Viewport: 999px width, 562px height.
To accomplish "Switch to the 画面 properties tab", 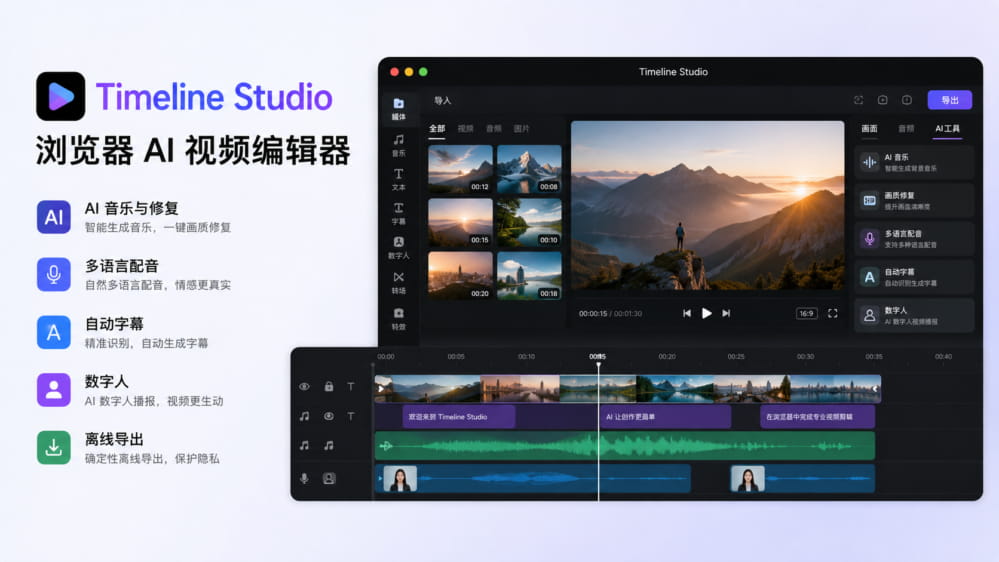I will 870,129.
